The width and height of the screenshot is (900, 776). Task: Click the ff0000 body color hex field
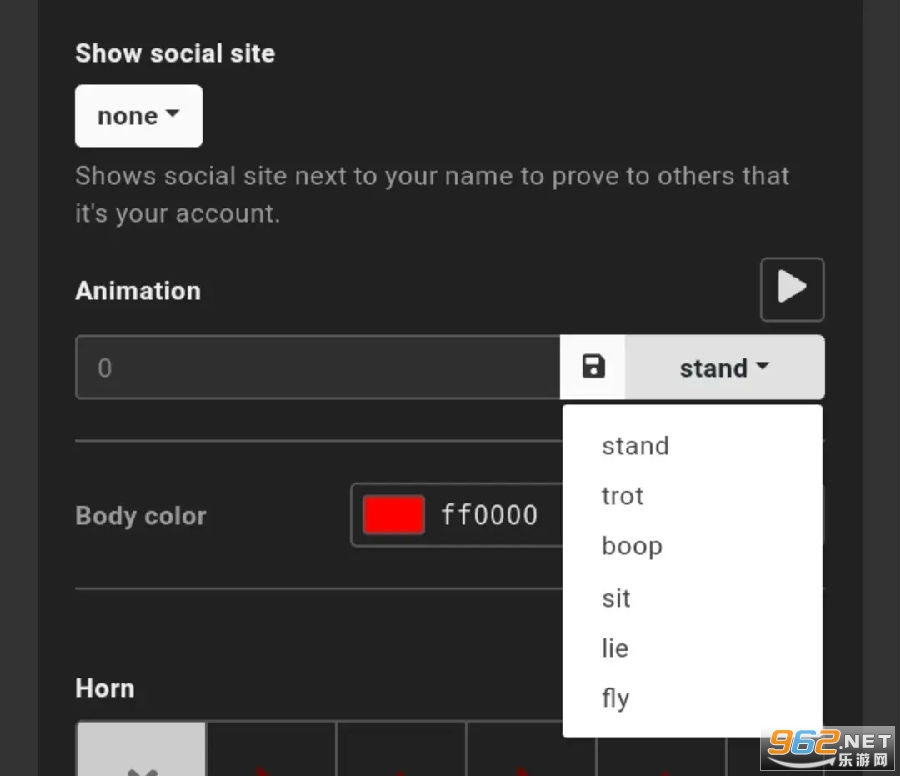coord(490,515)
